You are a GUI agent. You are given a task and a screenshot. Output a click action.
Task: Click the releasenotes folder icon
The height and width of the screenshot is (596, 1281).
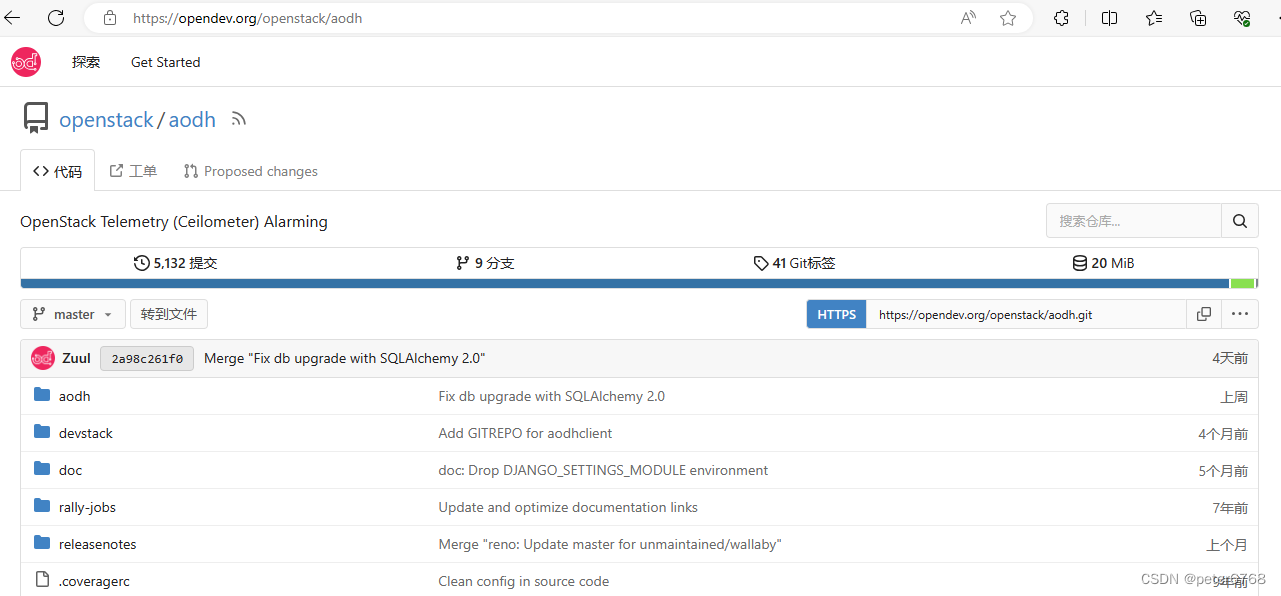[x=42, y=543]
